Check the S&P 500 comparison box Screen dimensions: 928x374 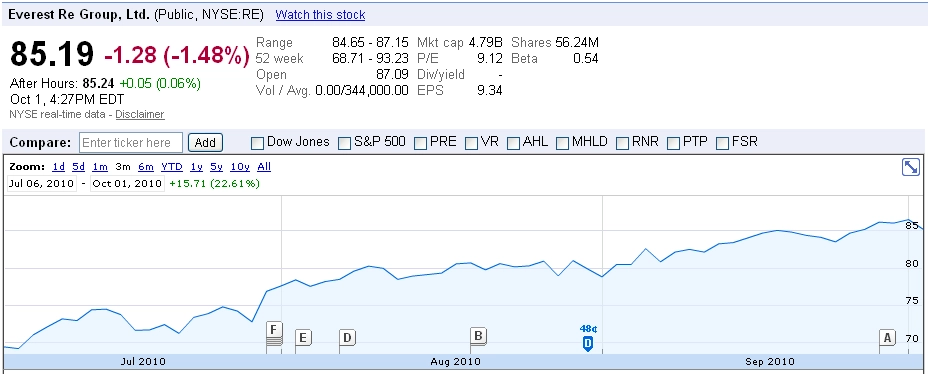[x=344, y=143]
